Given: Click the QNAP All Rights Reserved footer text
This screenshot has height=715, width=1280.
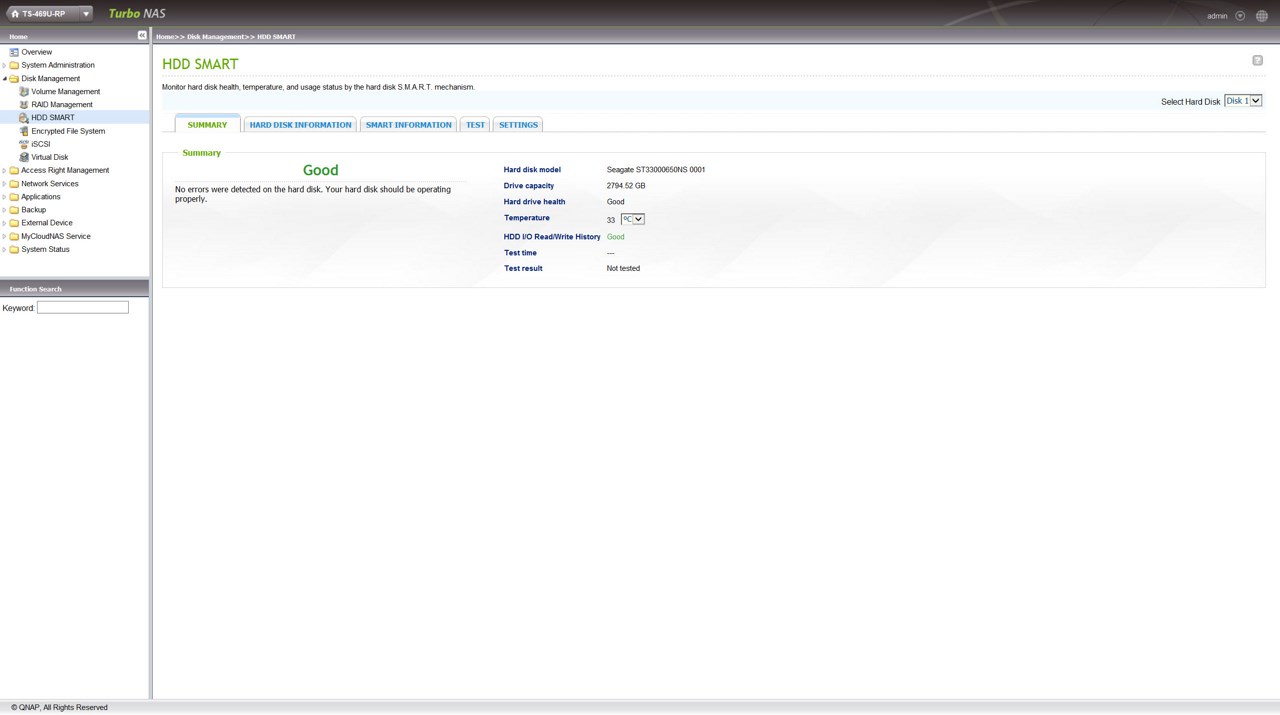Looking at the screenshot, I should (59, 707).
